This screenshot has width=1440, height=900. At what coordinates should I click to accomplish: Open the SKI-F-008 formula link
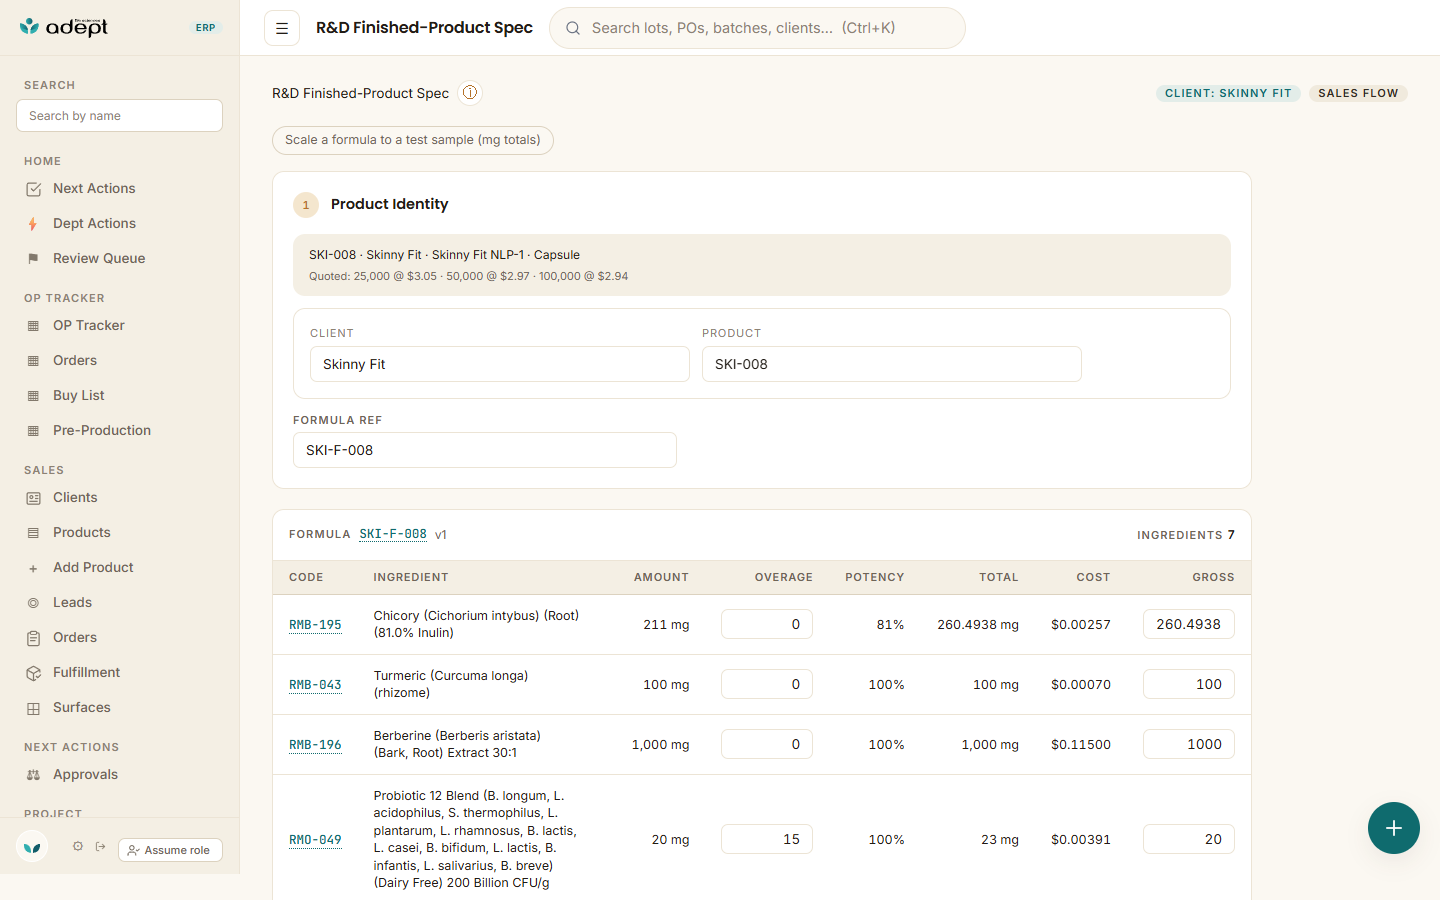[393, 534]
